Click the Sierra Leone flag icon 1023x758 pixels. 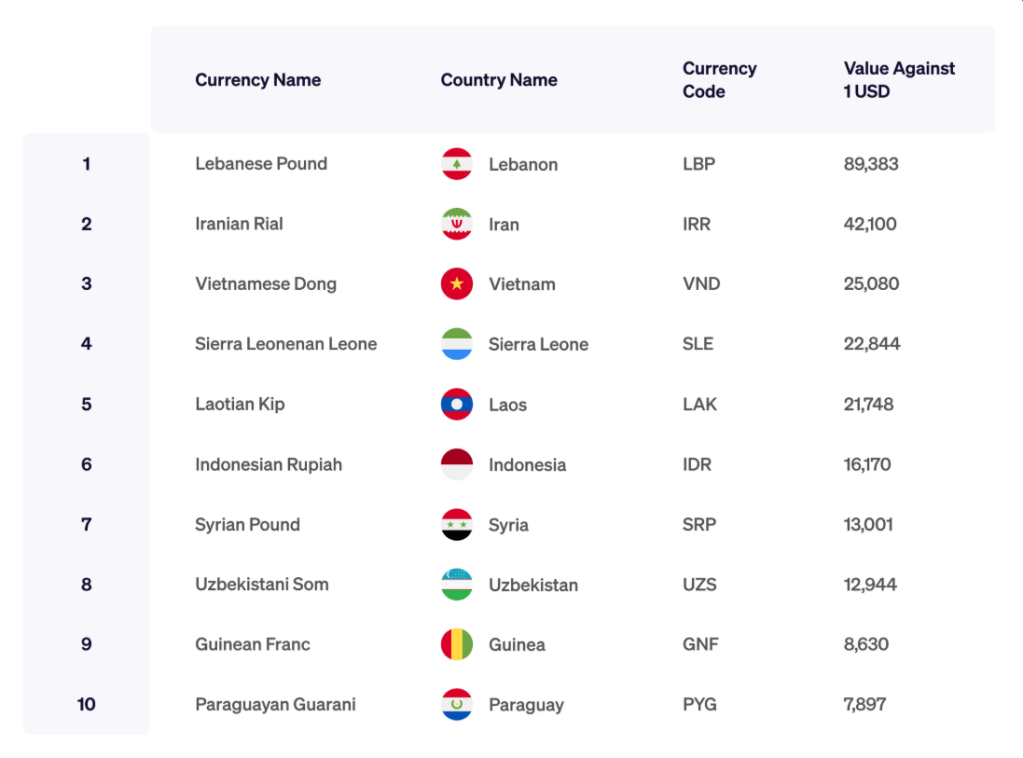click(457, 344)
